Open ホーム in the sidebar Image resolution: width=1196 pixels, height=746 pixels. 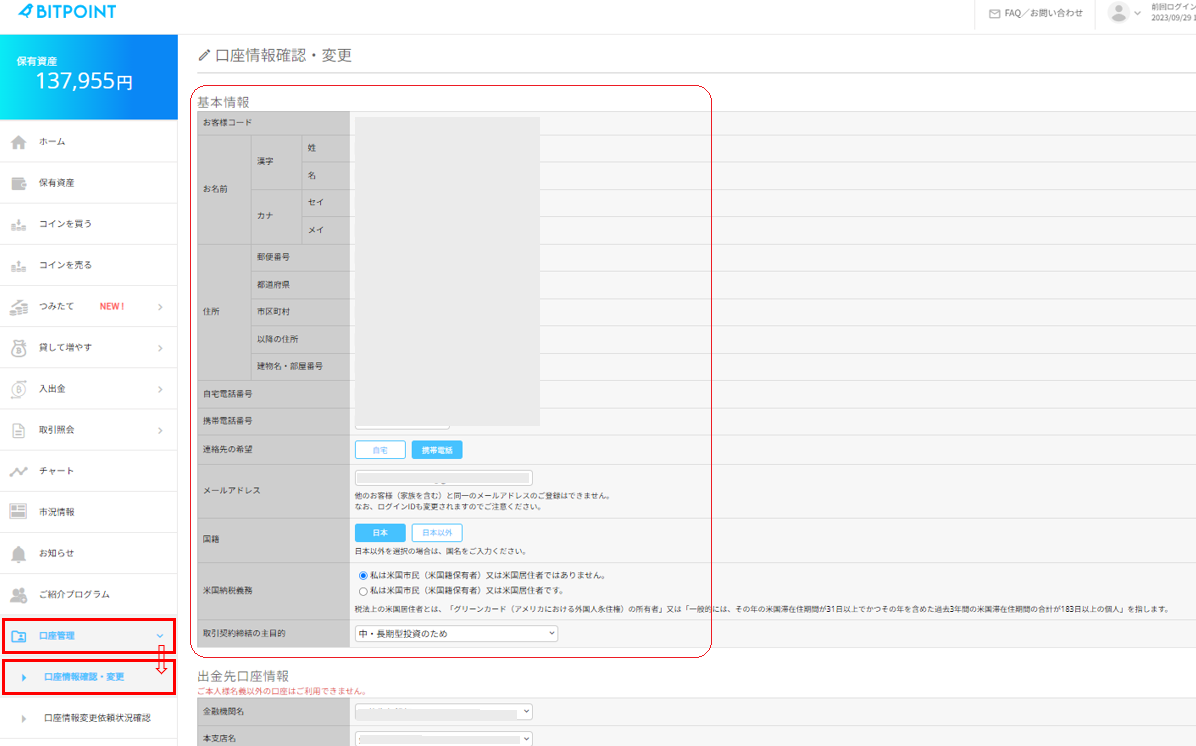(x=88, y=142)
